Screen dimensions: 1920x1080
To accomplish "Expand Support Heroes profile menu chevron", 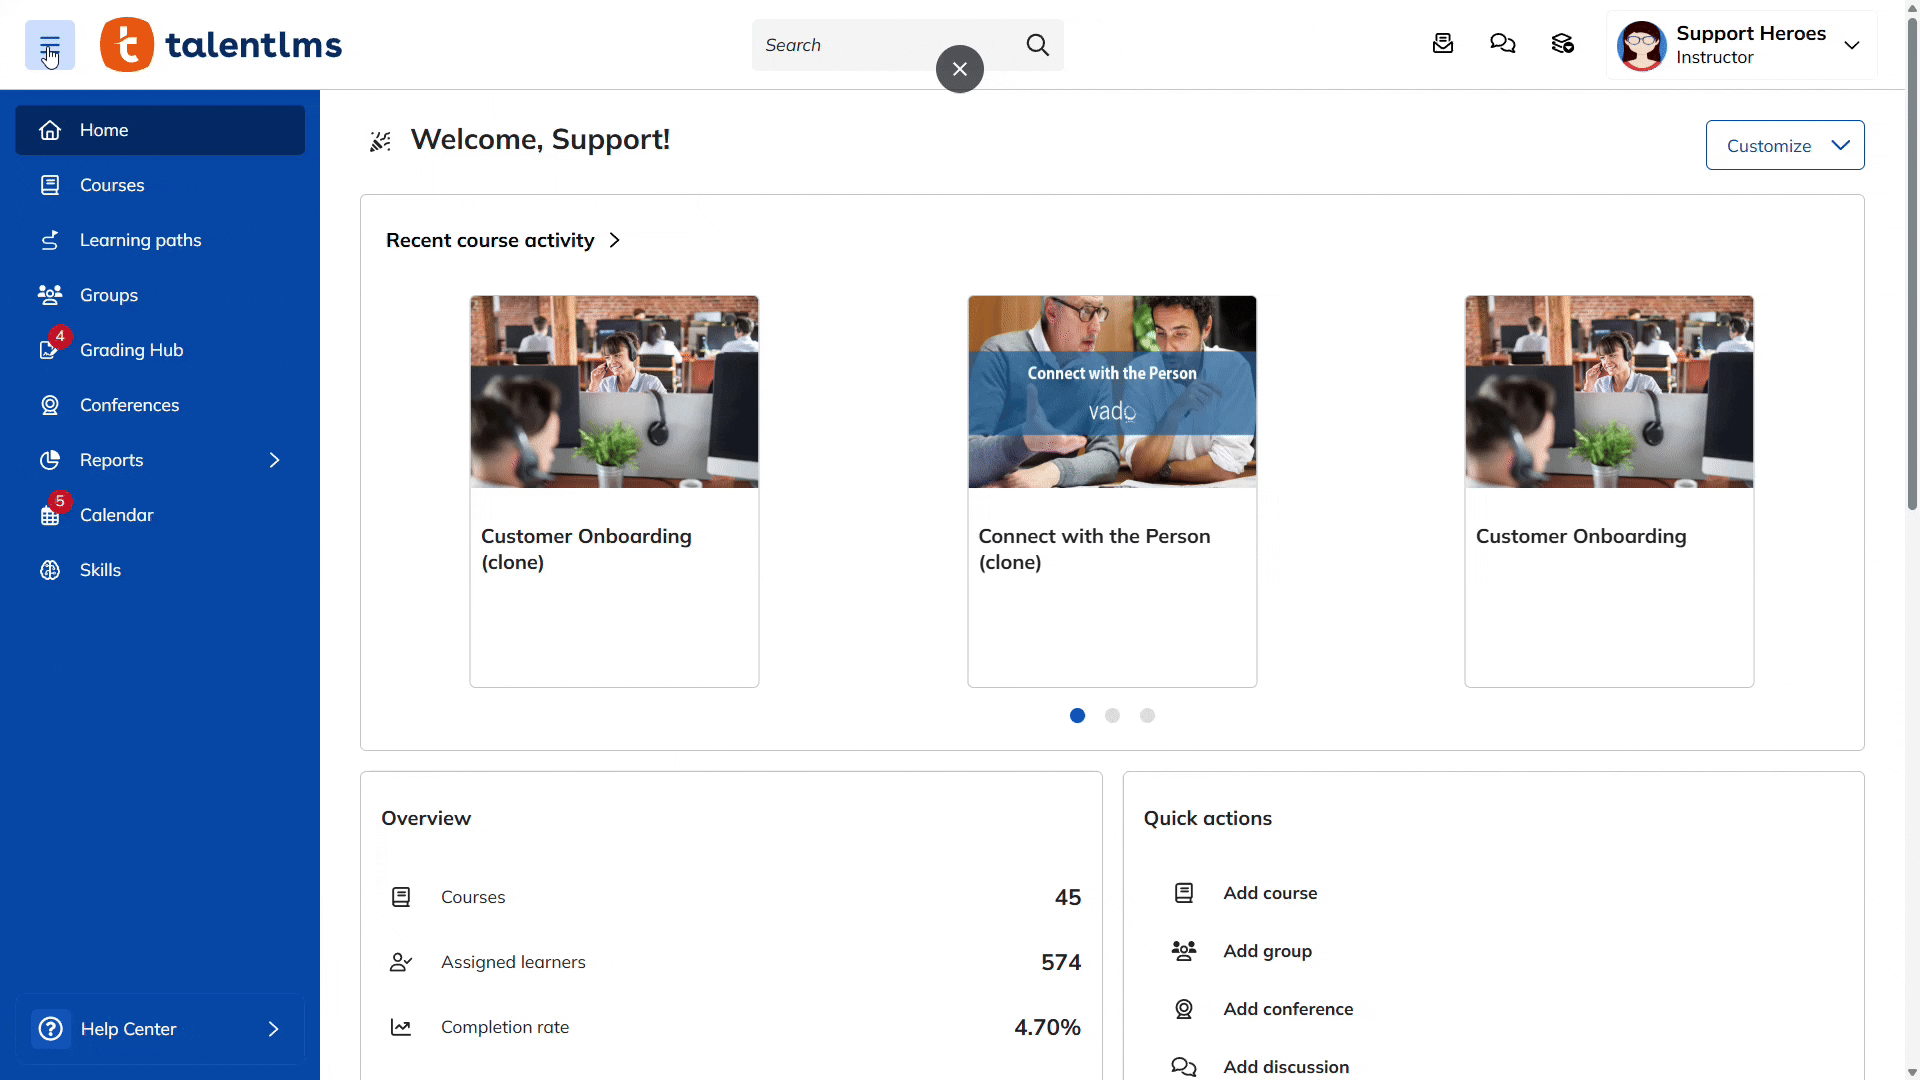I will (1851, 45).
